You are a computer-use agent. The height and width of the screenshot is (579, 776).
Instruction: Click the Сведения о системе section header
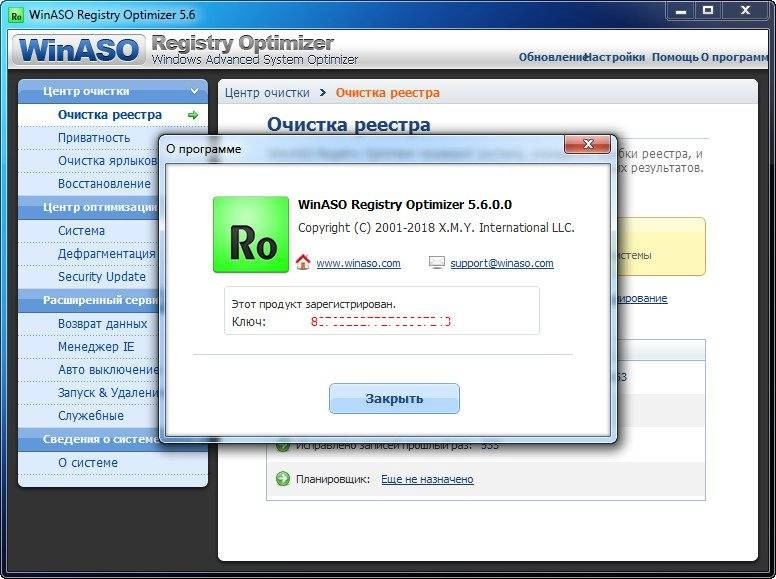pos(89,439)
